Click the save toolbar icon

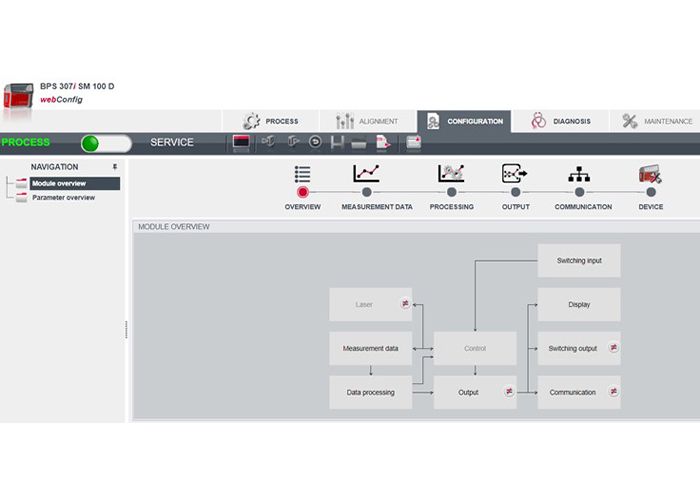pos(337,142)
